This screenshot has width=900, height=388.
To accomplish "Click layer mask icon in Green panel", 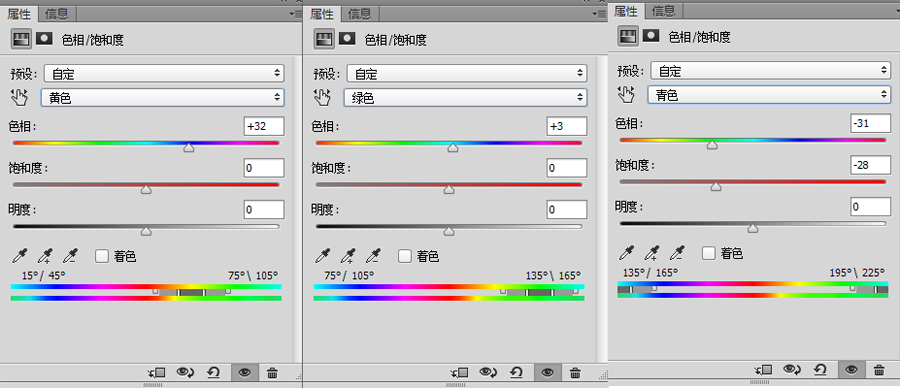I will 347,38.
